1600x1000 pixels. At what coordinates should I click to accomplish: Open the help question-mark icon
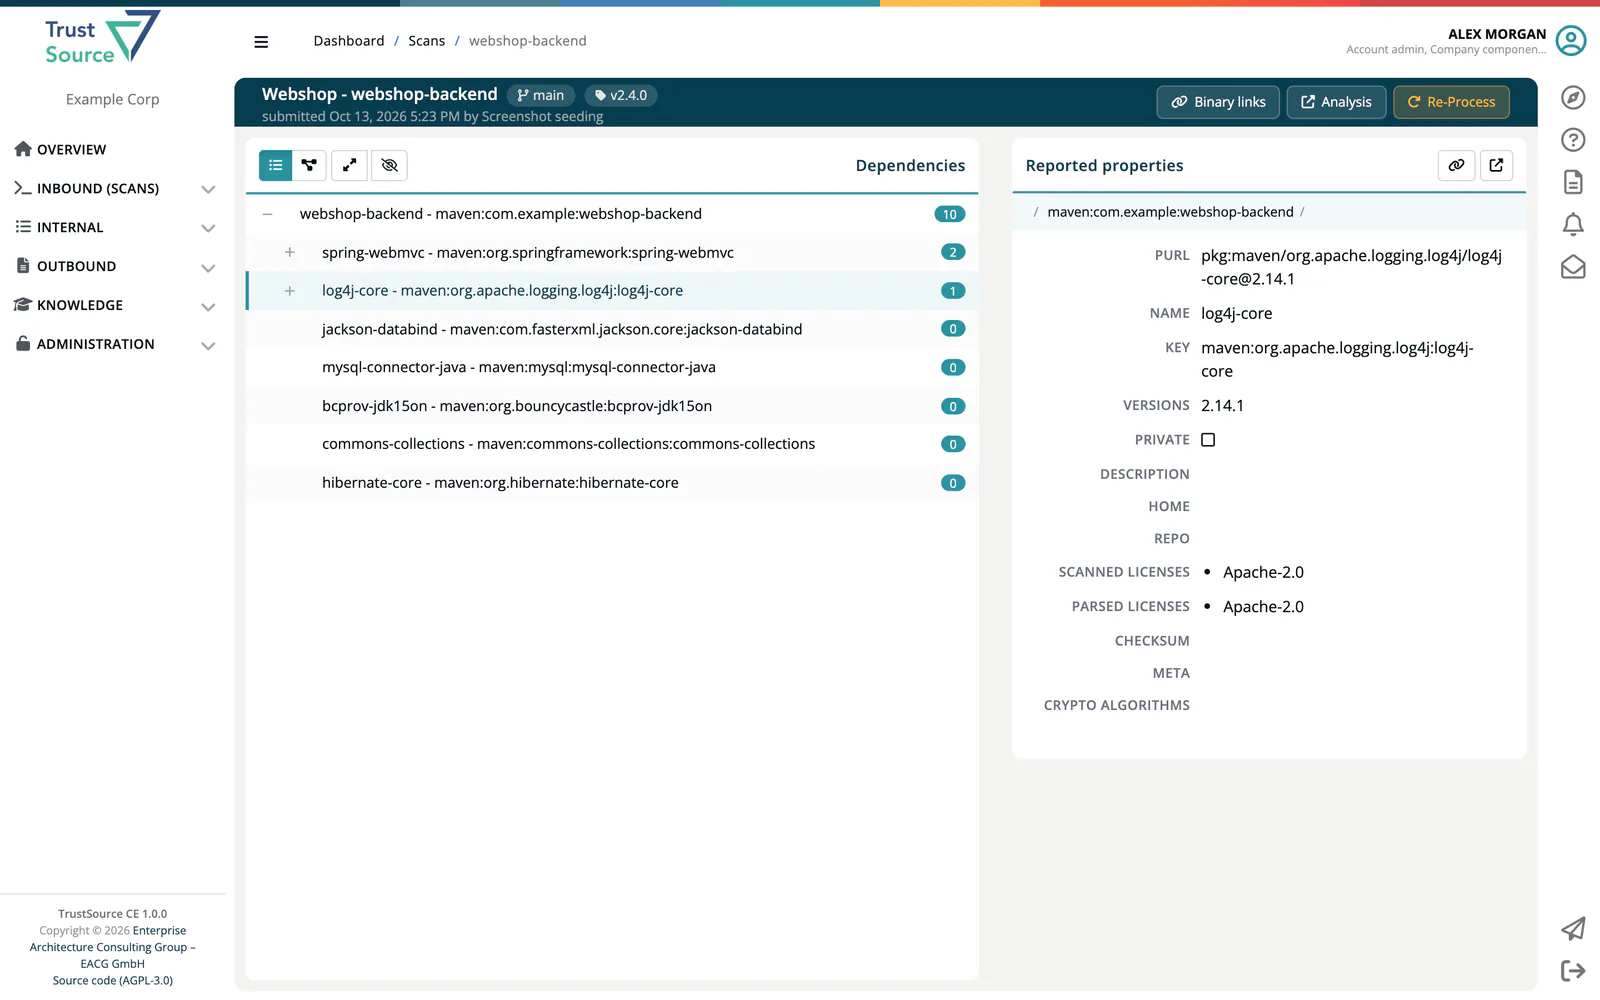(1573, 140)
